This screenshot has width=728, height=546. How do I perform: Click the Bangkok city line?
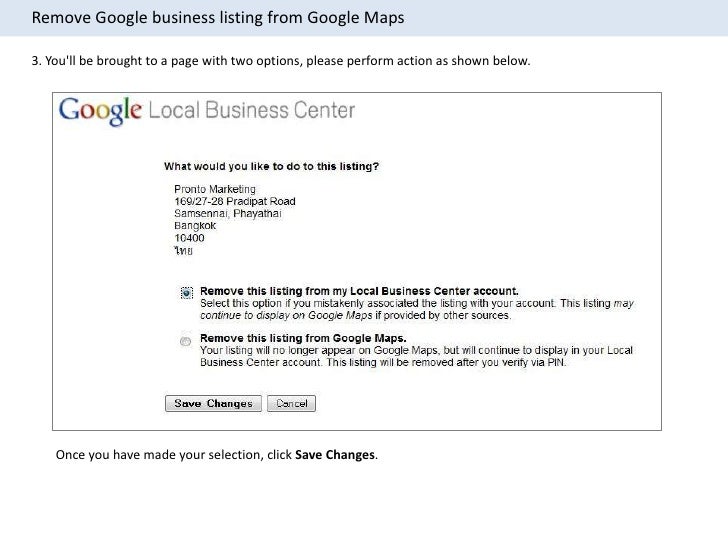pyautogui.click(x=195, y=226)
